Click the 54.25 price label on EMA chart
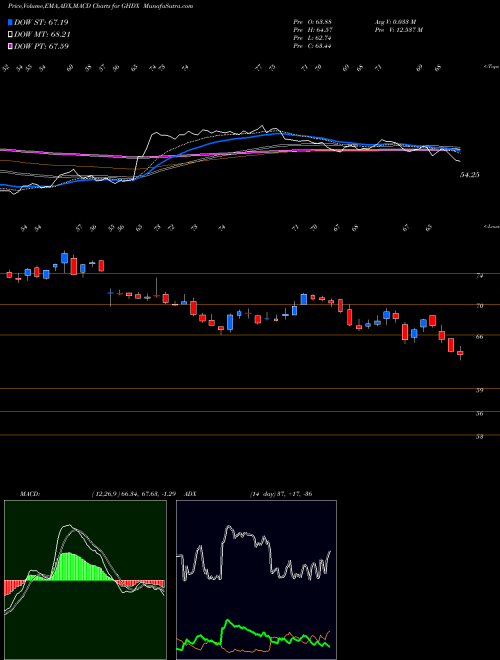The width and height of the screenshot is (500, 660). pos(470,175)
